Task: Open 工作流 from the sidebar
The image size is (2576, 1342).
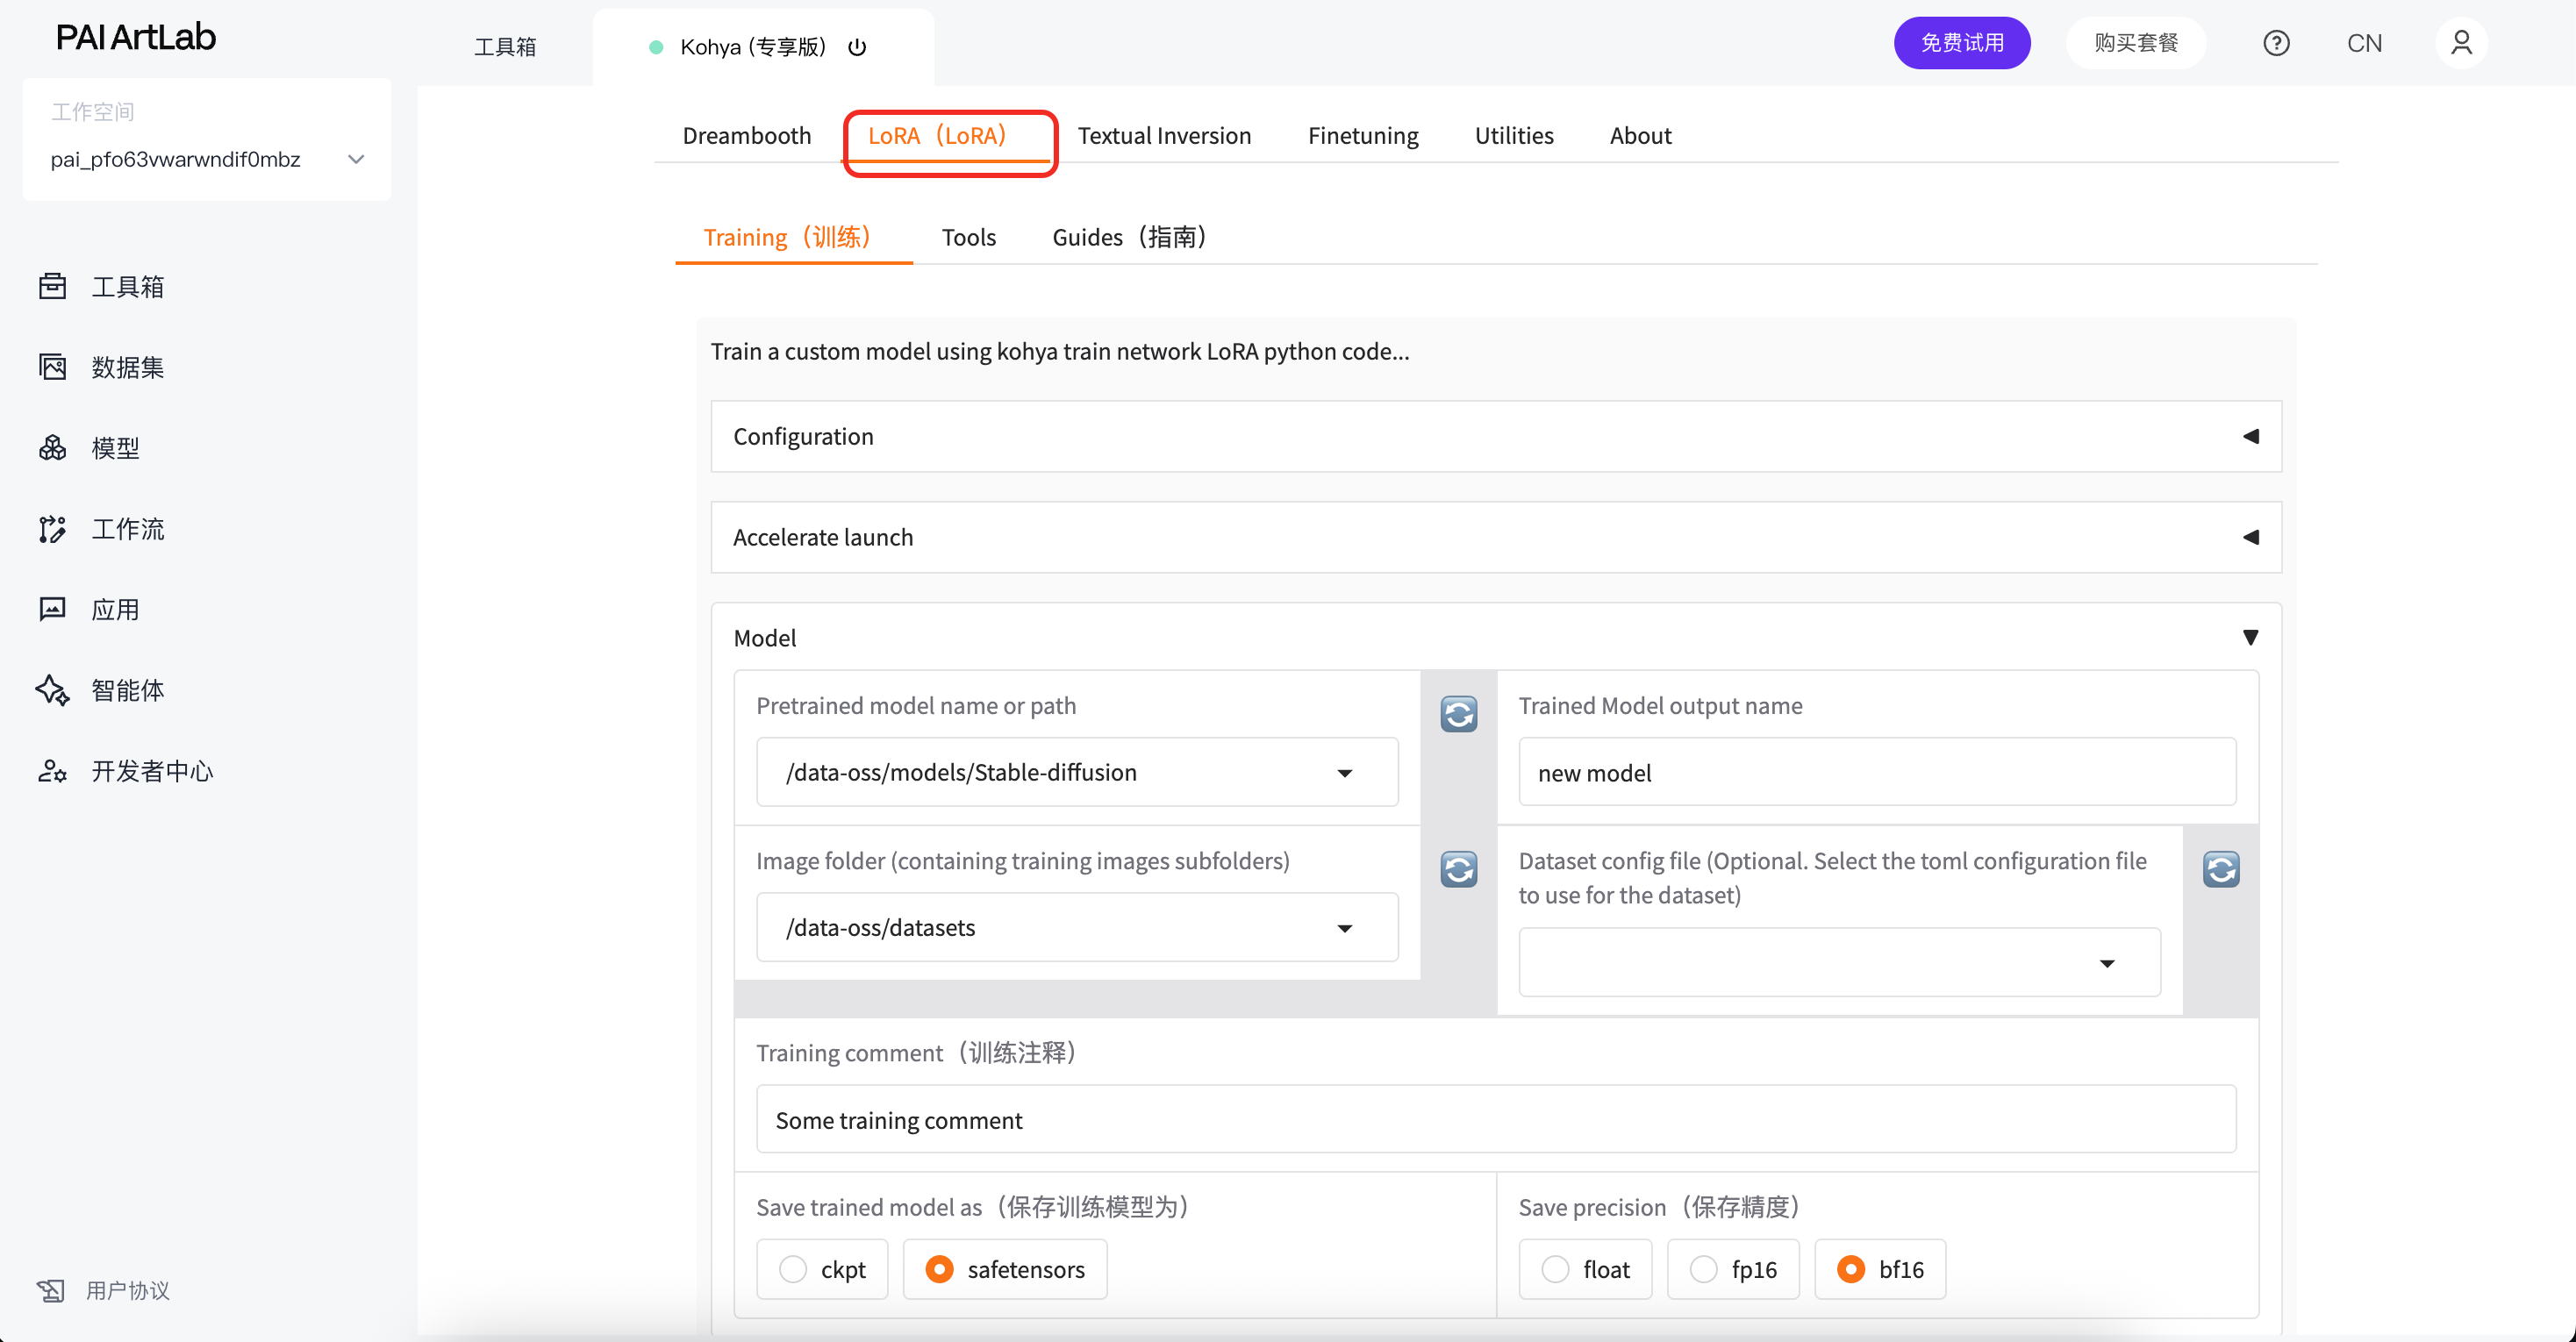Action: [127, 529]
